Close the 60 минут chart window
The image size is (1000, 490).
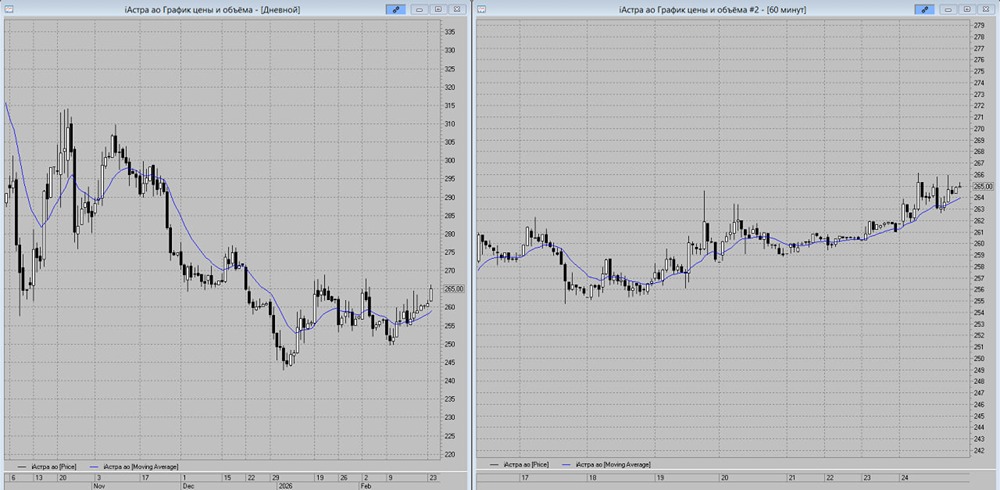pyautogui.click(x=985, y=9)
